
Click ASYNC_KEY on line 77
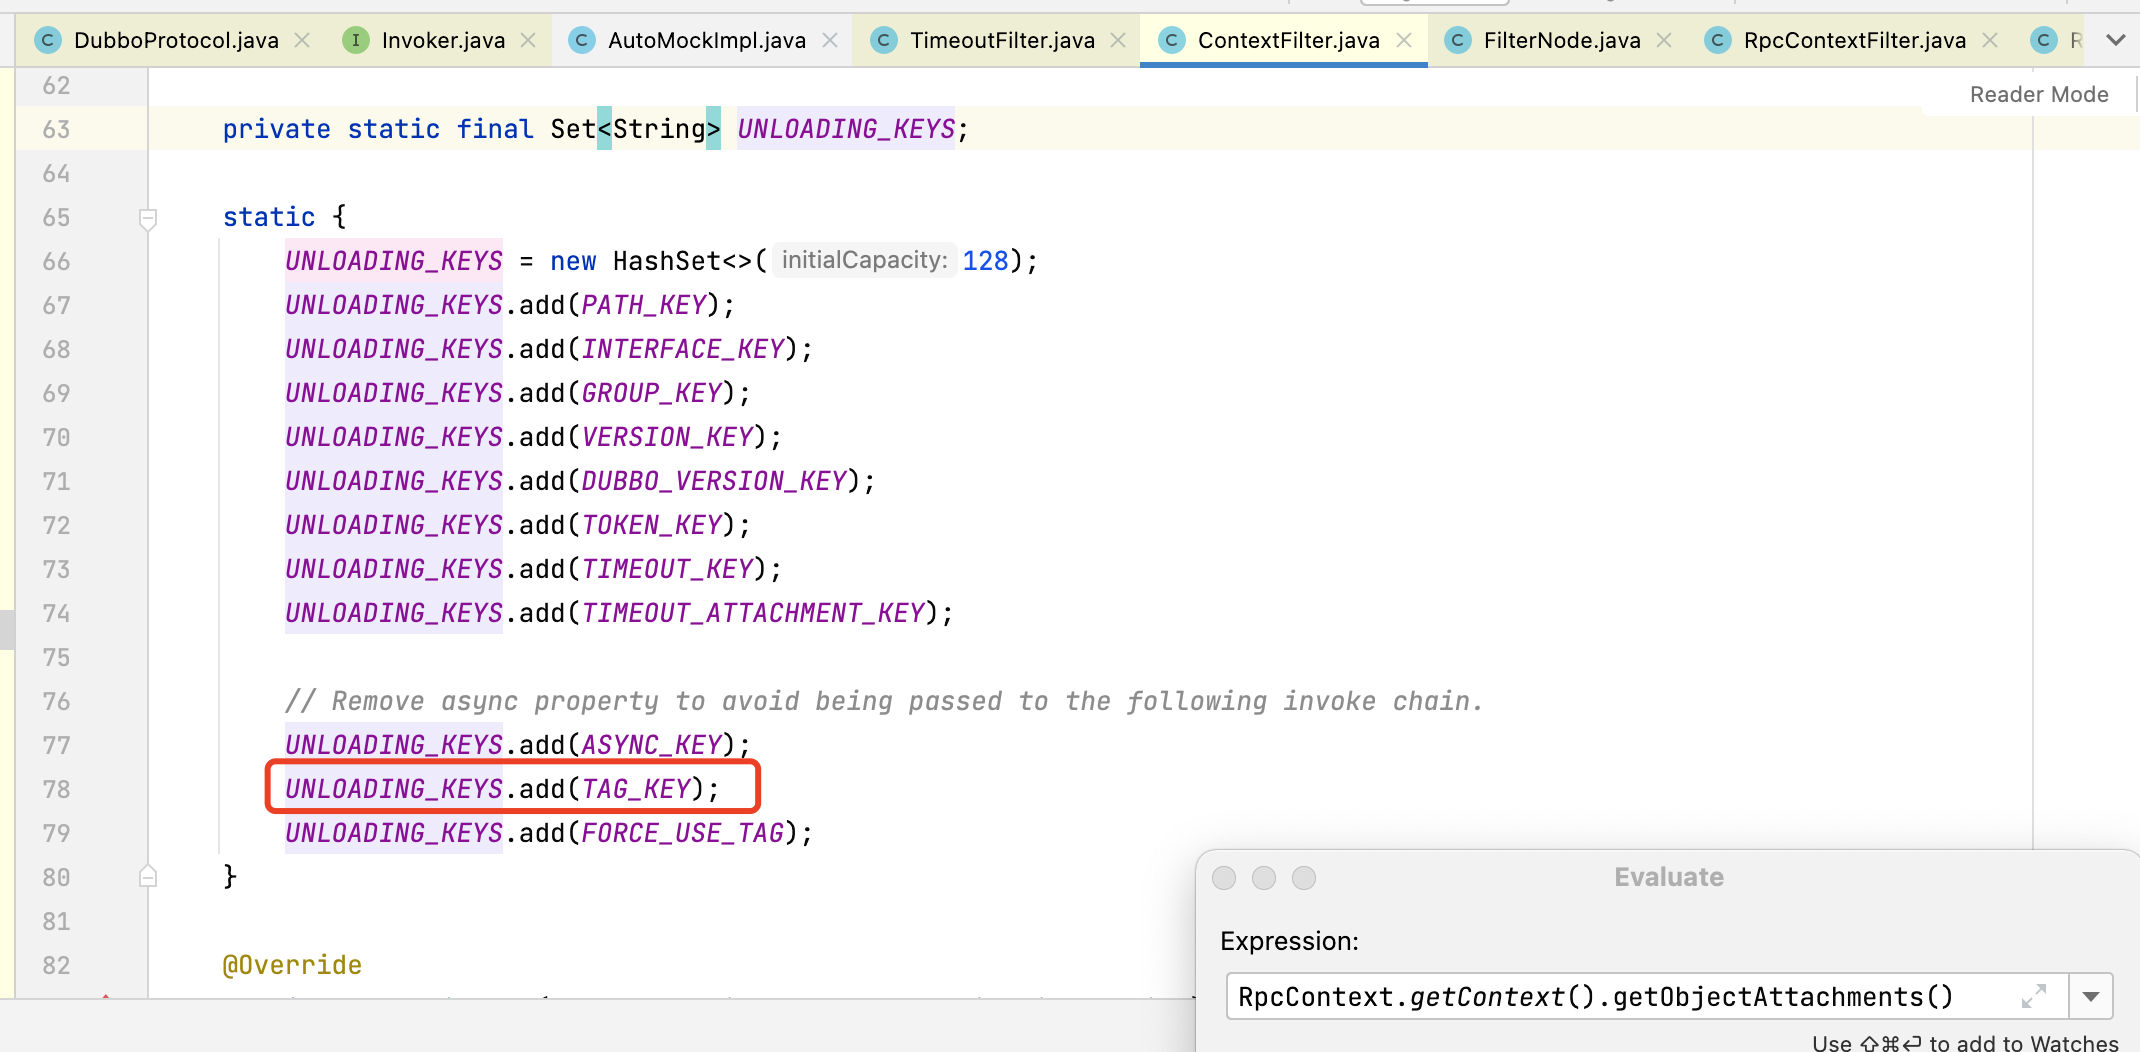(x=652, y=745)
